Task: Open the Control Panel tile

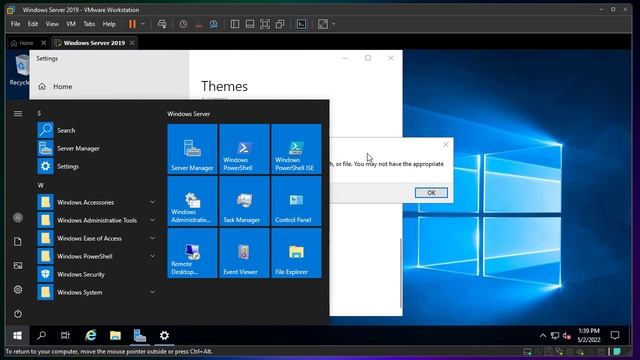Action: [296, 201]
